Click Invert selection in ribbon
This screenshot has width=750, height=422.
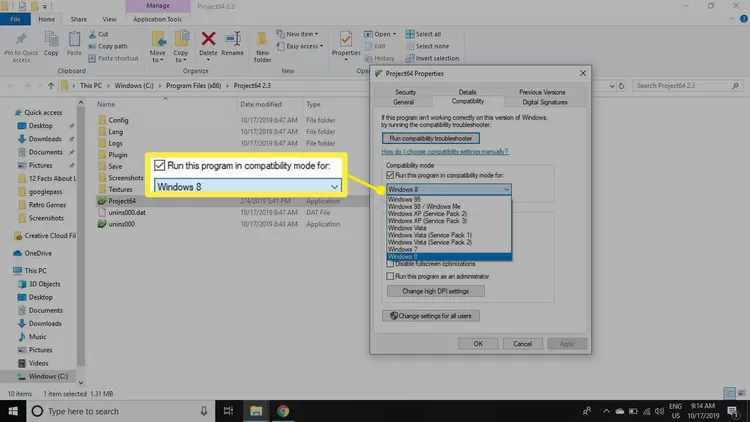432,58
